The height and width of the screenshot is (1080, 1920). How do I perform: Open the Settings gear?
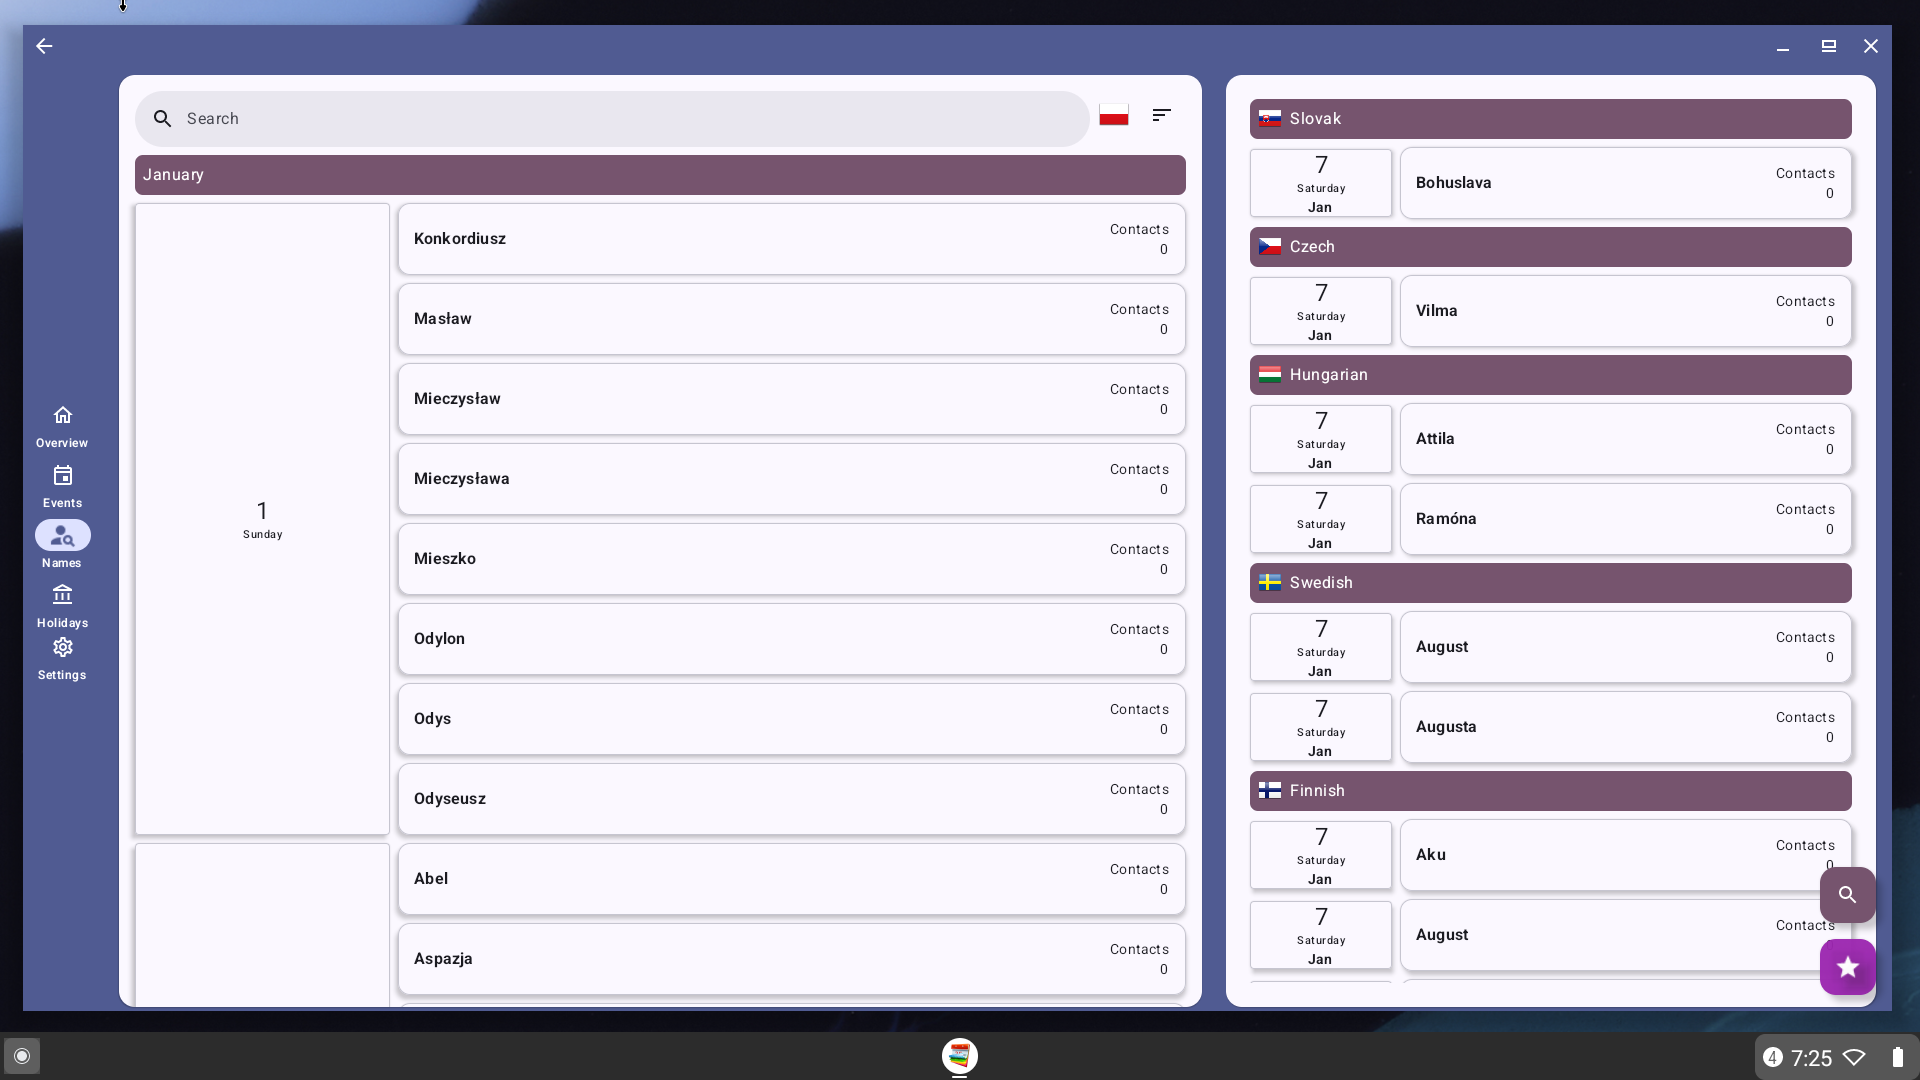[x=62, y=658]
